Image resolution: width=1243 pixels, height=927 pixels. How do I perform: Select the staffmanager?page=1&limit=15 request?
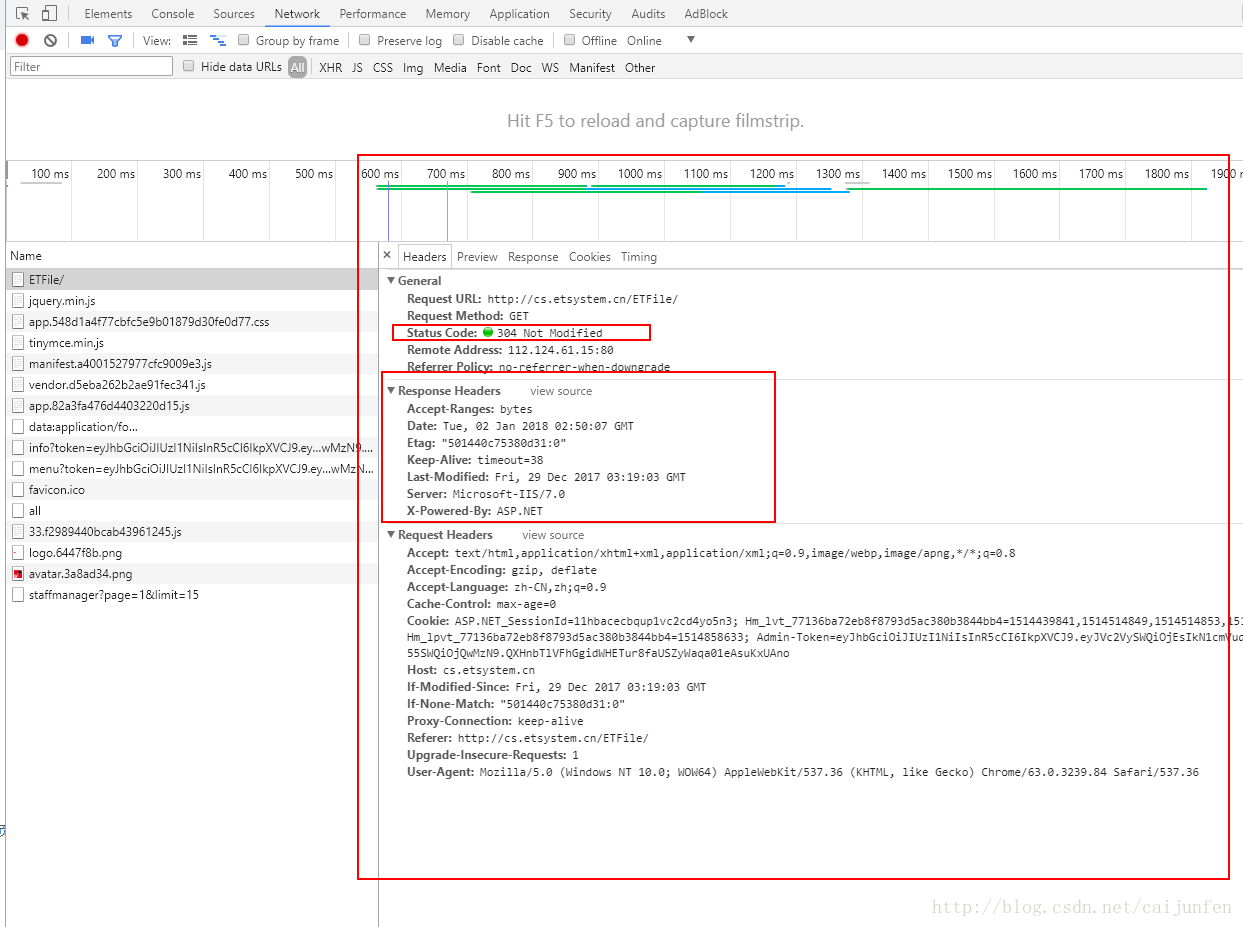(x=190, y=595)
